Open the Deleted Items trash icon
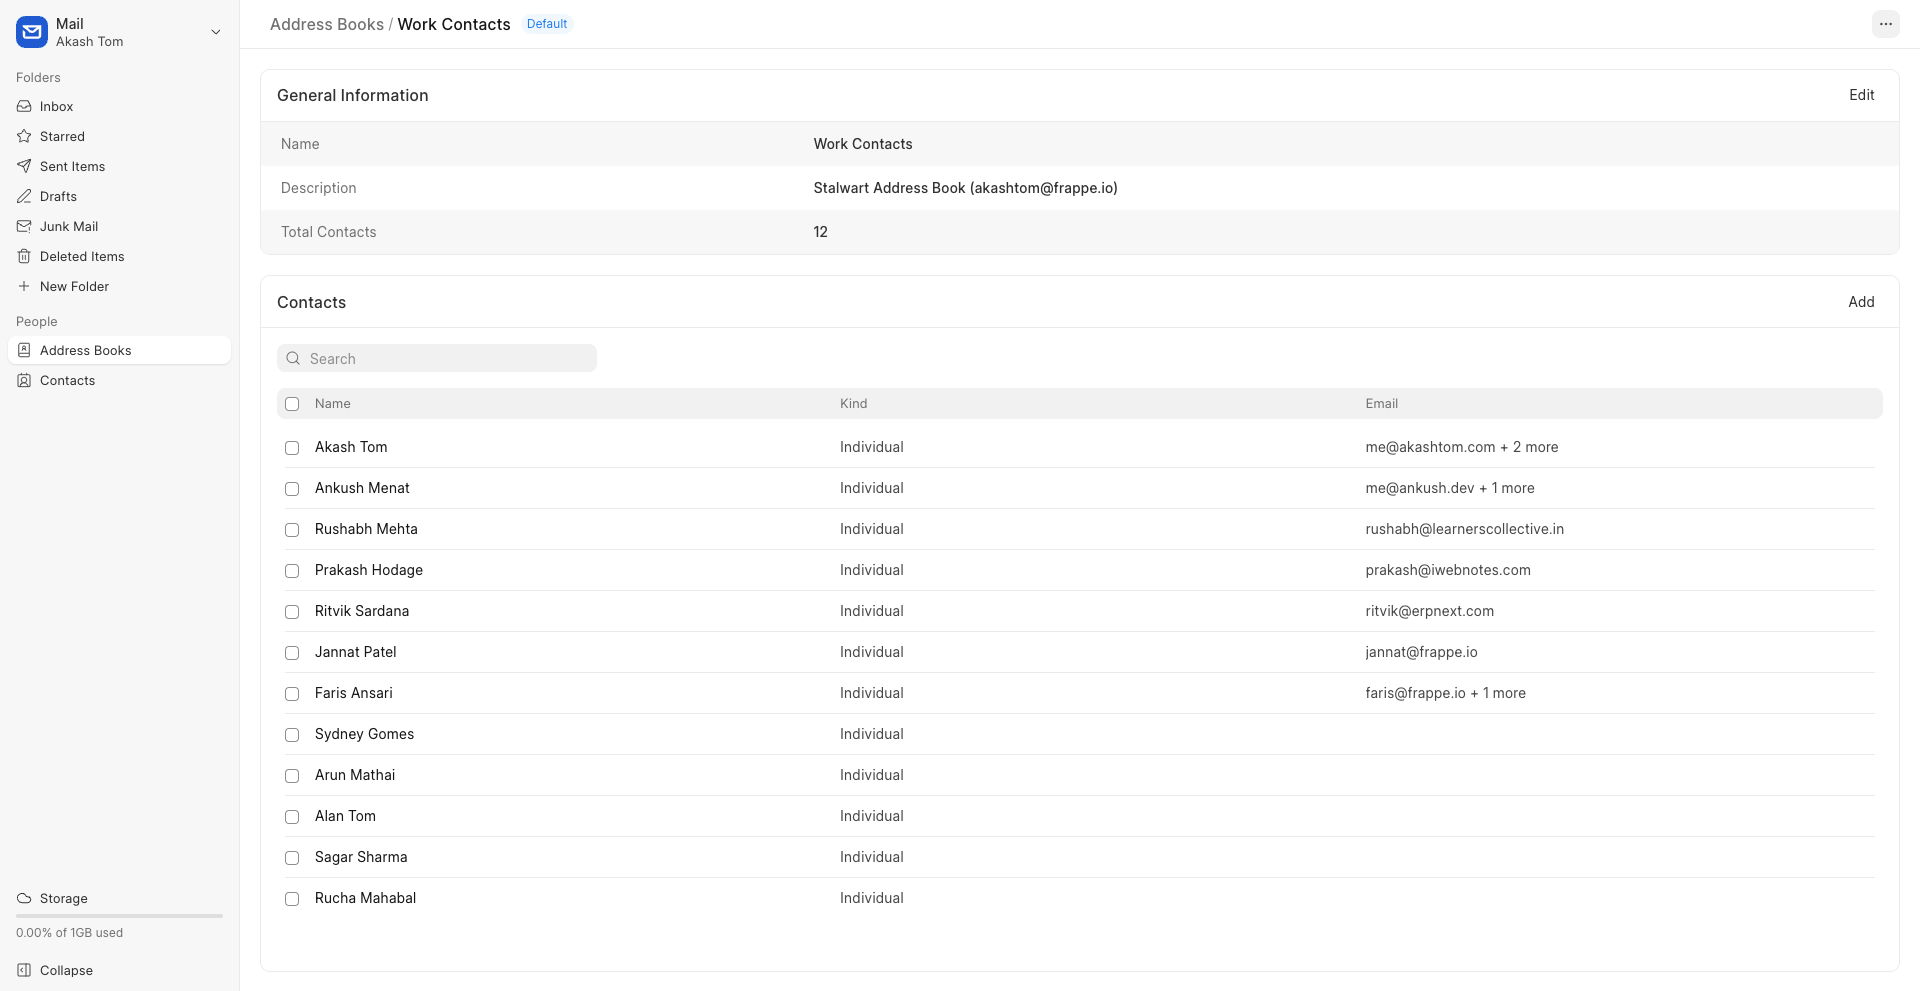 [24, 256]
